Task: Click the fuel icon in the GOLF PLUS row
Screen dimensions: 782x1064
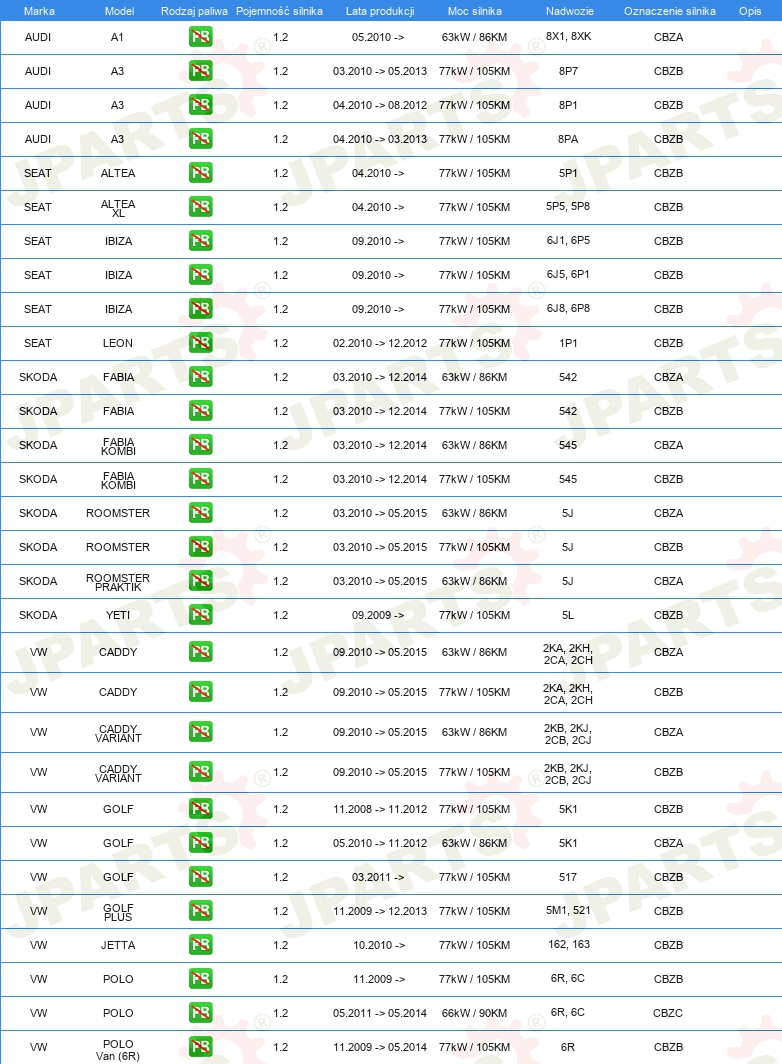Action: (x=200, y=910)
